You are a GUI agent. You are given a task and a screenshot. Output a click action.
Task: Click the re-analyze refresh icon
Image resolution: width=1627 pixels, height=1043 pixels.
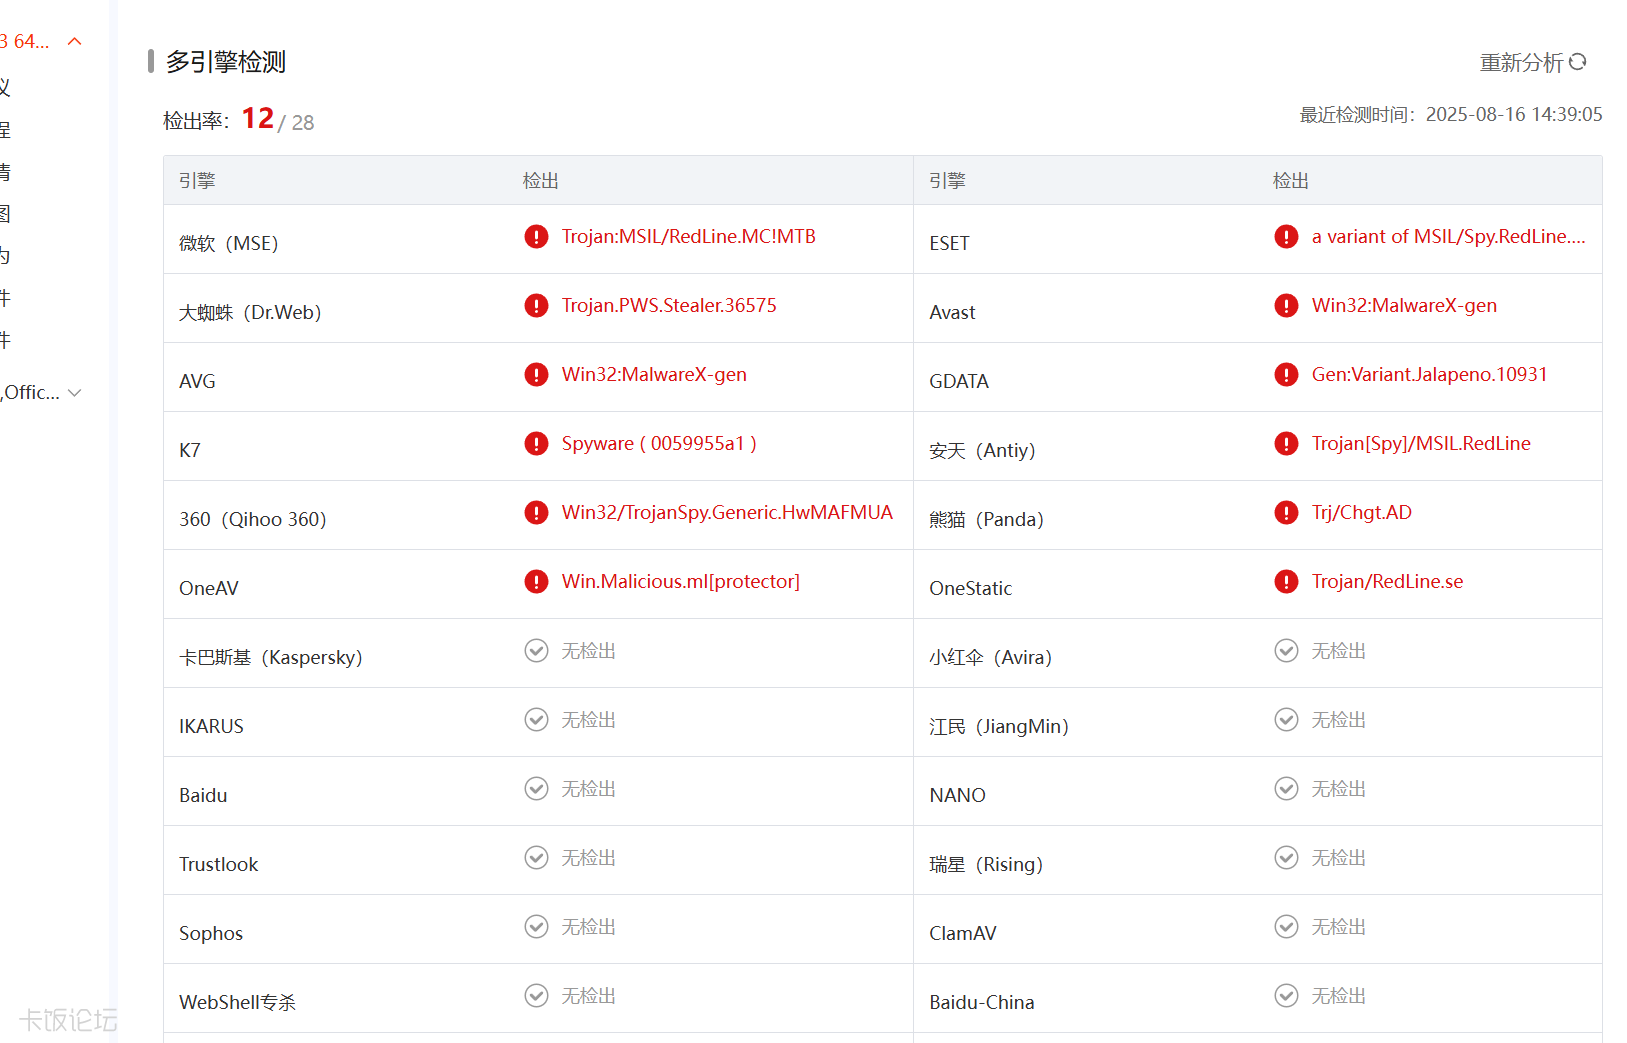coord(1578,62)
